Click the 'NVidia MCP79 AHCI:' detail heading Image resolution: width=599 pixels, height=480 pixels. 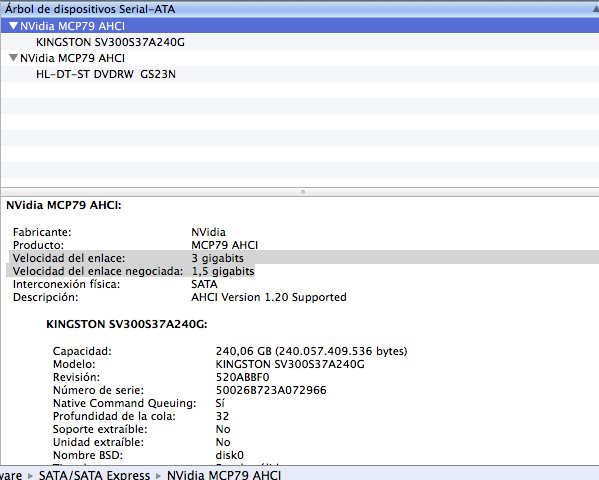[64, 205]
